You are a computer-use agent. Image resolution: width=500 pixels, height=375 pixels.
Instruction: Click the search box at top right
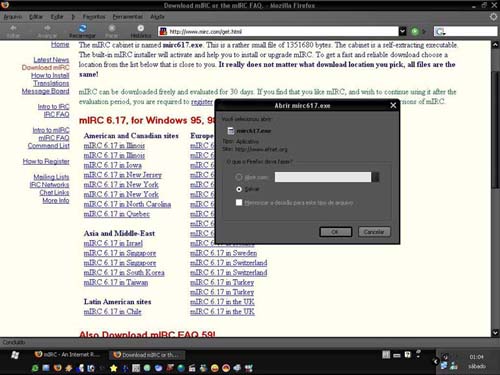pos(465,32)
